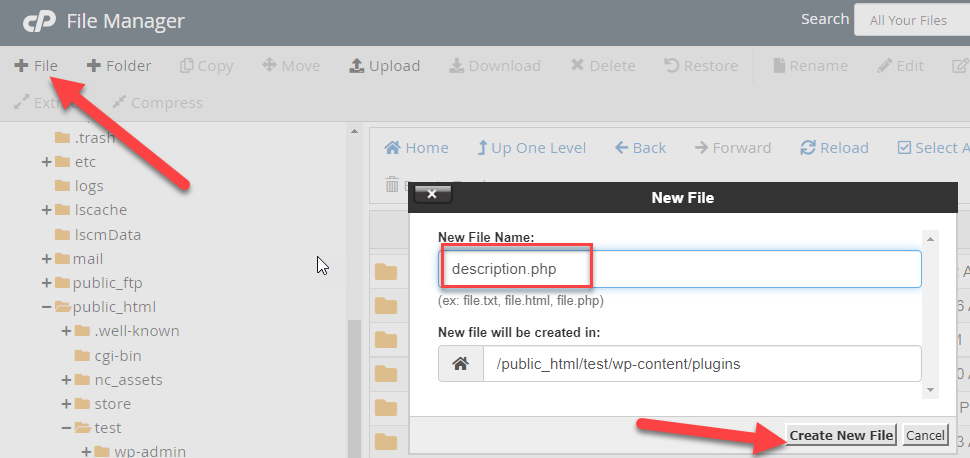Select the public_ftp folder

pos(99,283)
